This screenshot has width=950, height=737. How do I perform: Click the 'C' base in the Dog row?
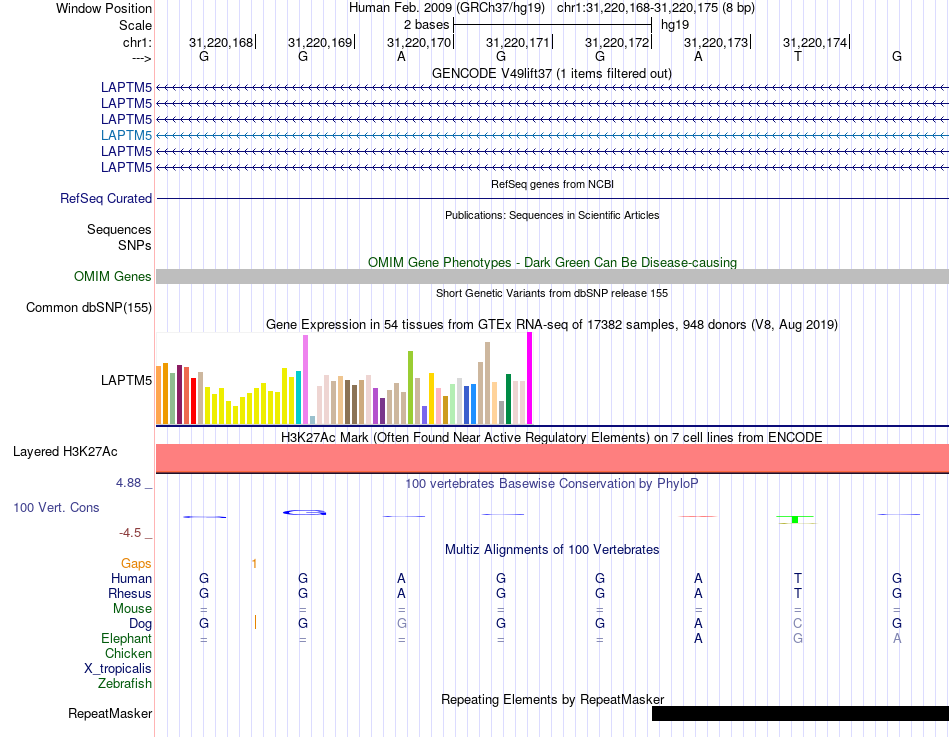(x=797, y=624)
